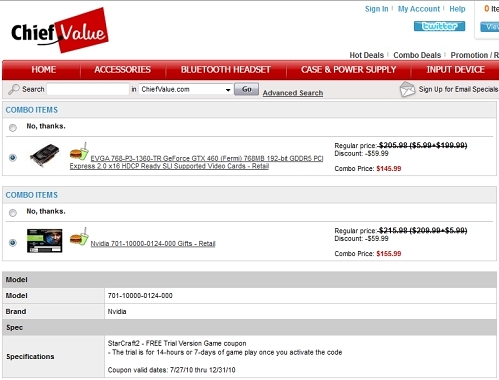Open the INPUT DEVICE tab
This screenshot has height=380, width=499.
pos(455,69)
